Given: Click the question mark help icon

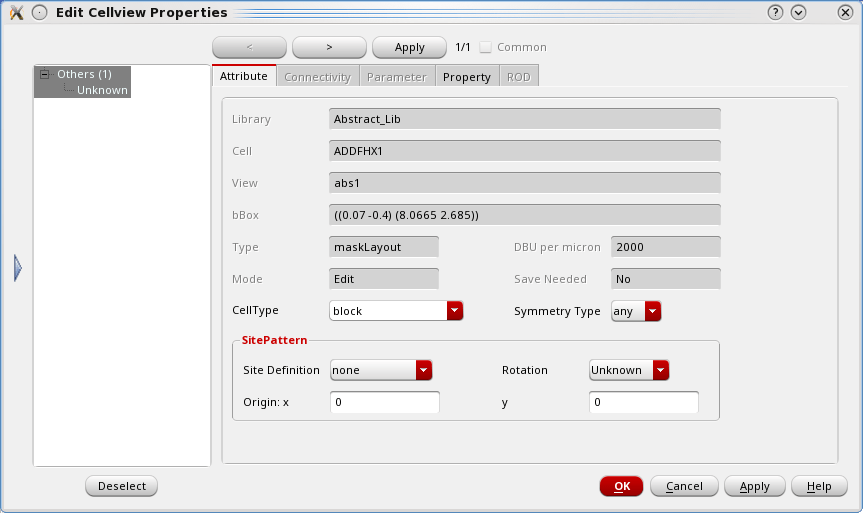Looking at the screenshot, I should [775, 12].
